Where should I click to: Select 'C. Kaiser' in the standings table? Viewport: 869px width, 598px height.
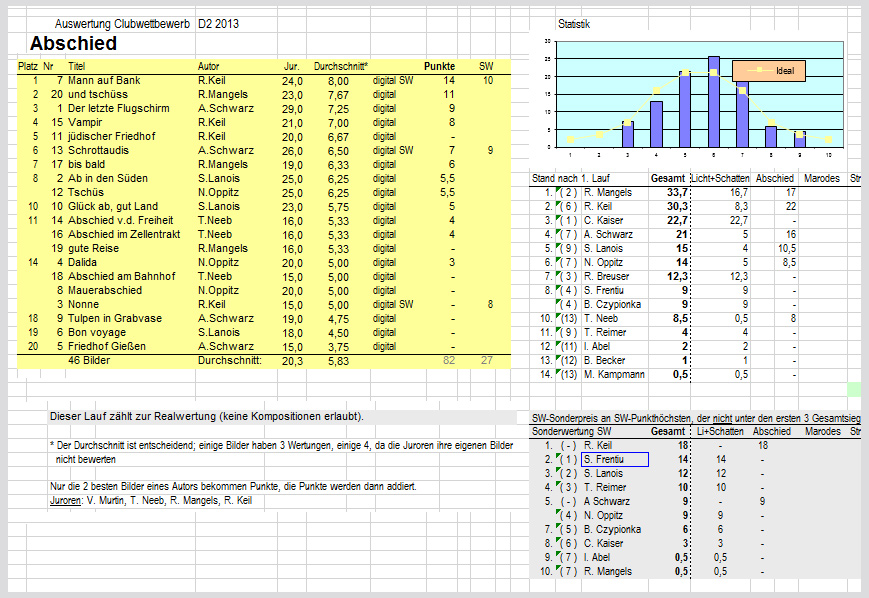[604, 221]
